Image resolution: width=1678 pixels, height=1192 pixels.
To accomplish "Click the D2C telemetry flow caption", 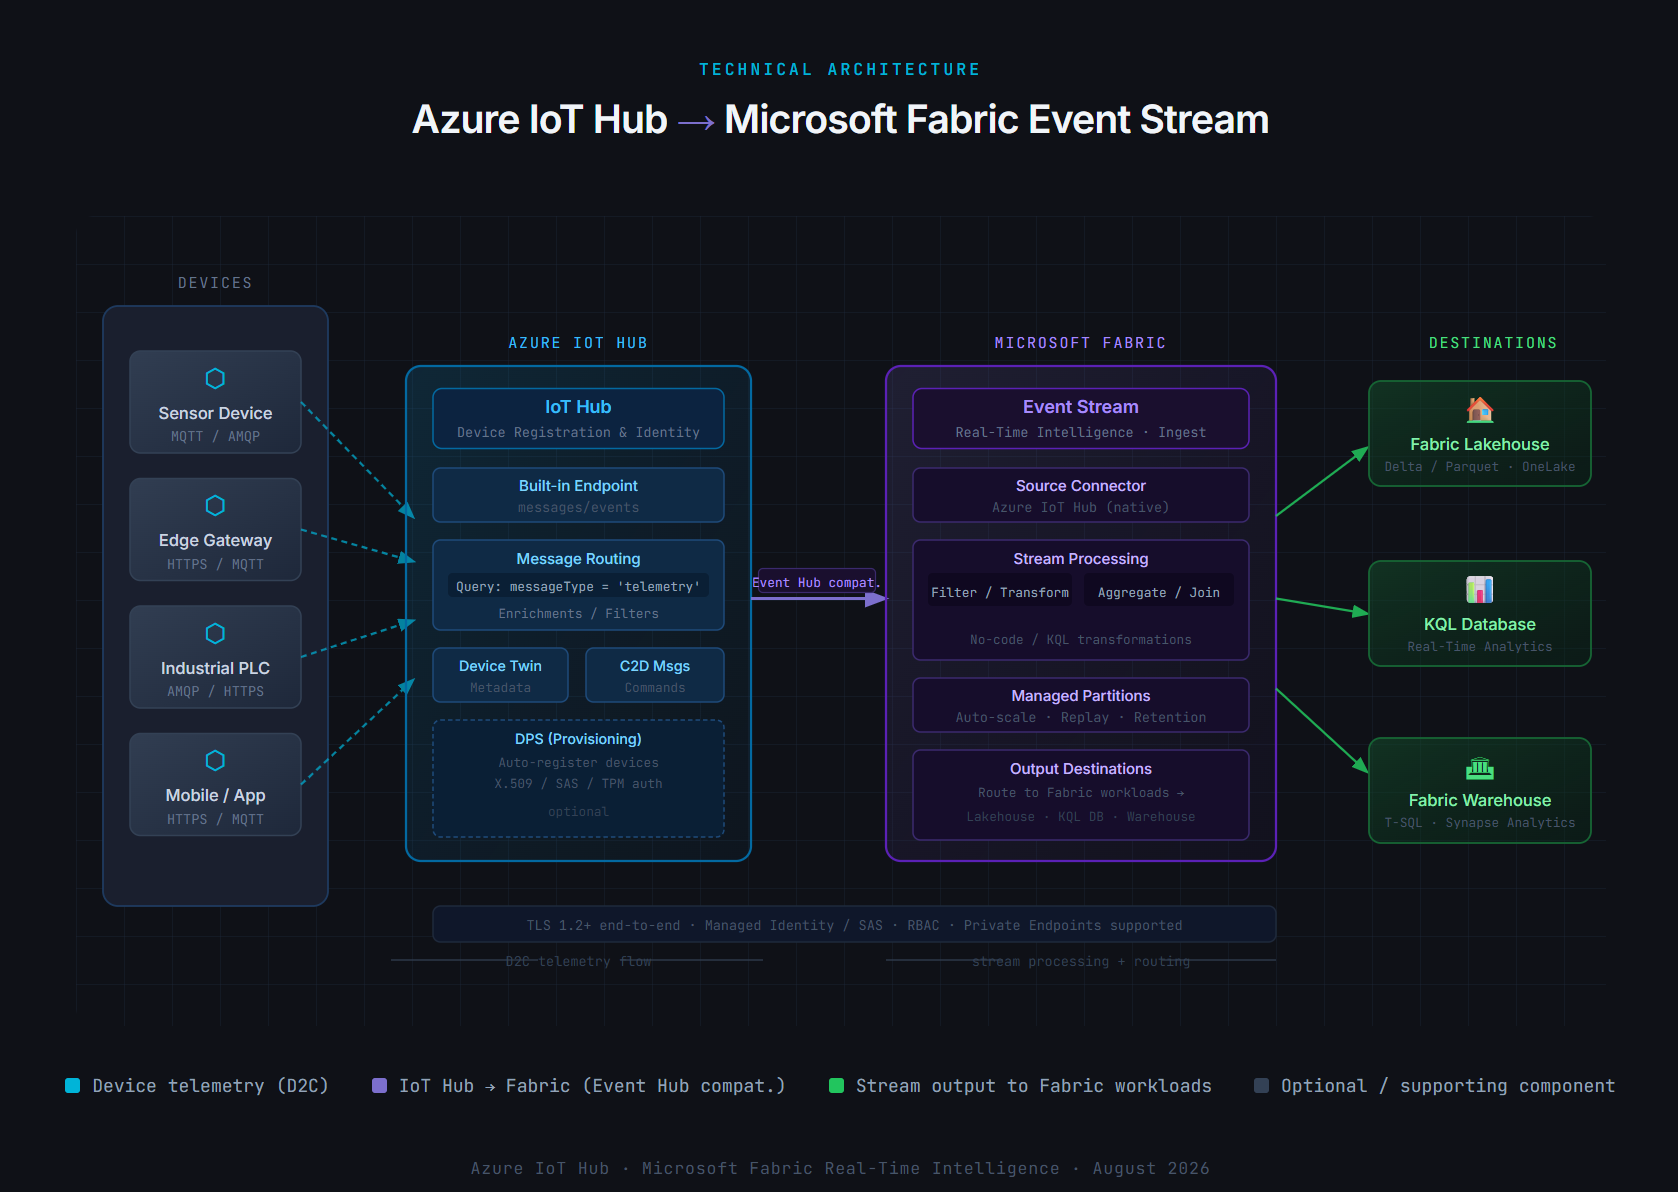I will click(x=578, y=961).
